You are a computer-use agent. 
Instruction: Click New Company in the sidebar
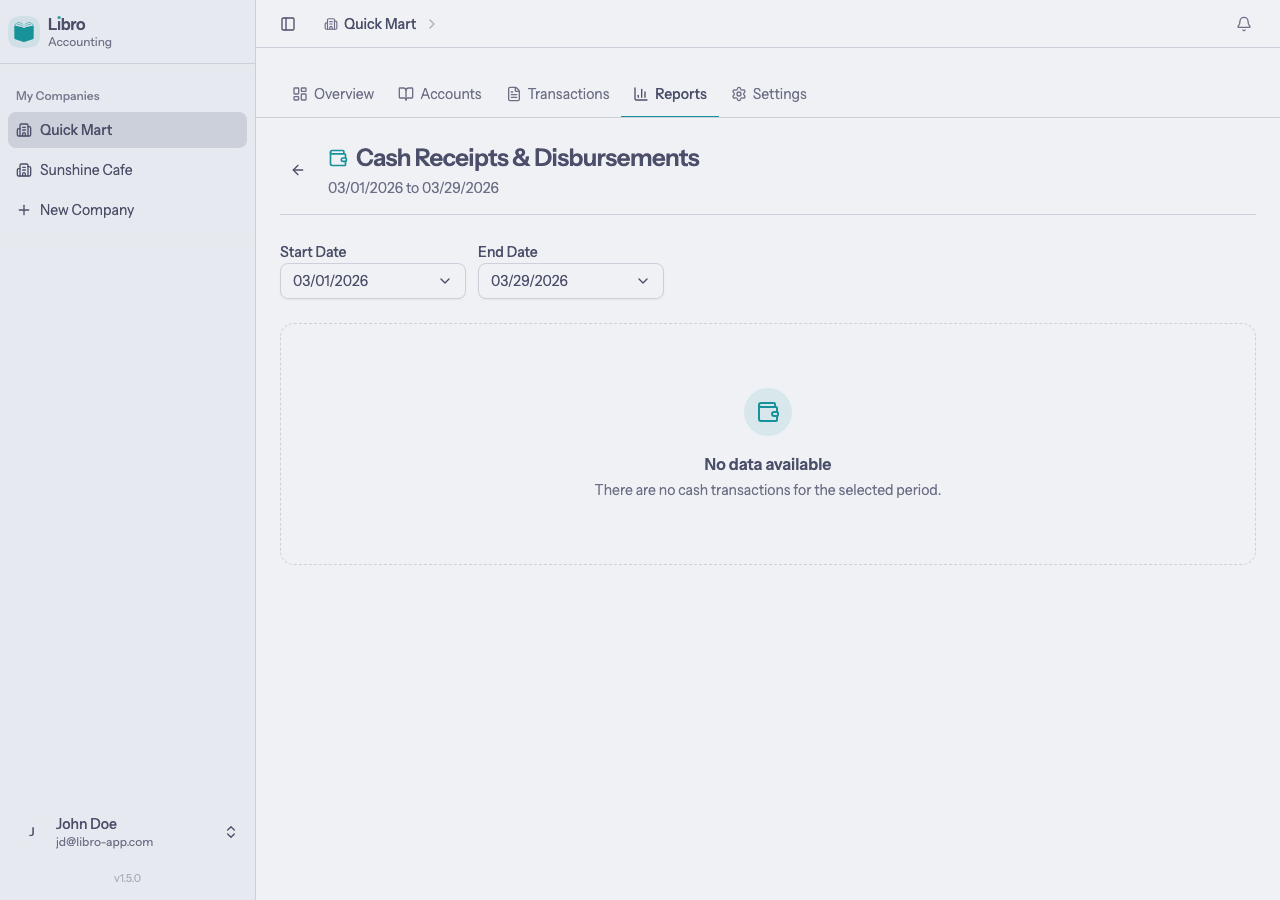pos(86,209)
